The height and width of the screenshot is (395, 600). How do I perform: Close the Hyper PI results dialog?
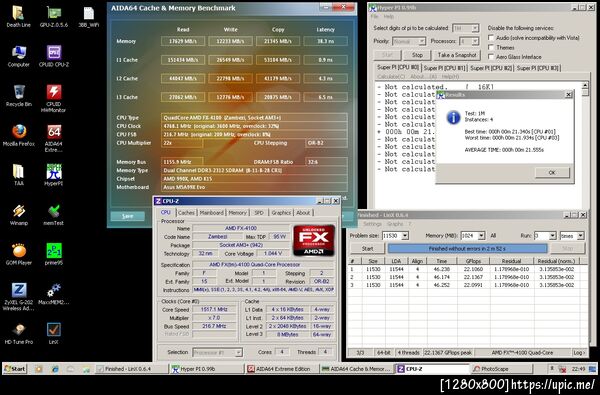568,95
